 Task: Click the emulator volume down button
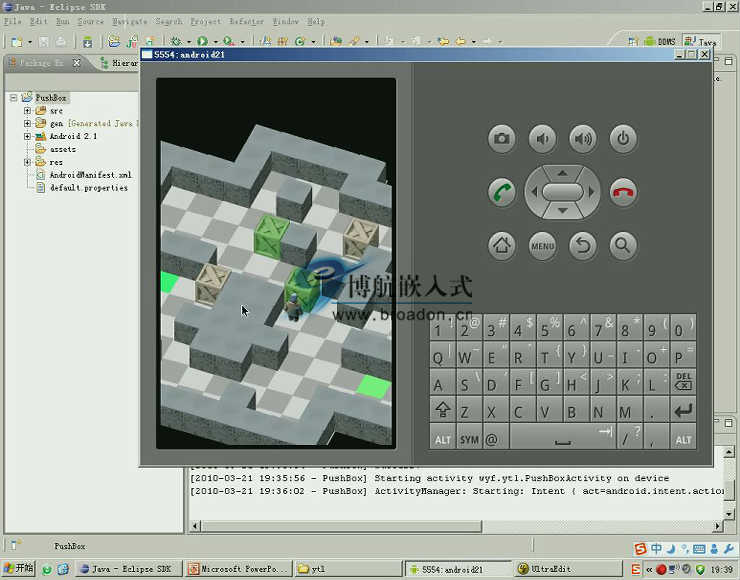coord(542,139)
